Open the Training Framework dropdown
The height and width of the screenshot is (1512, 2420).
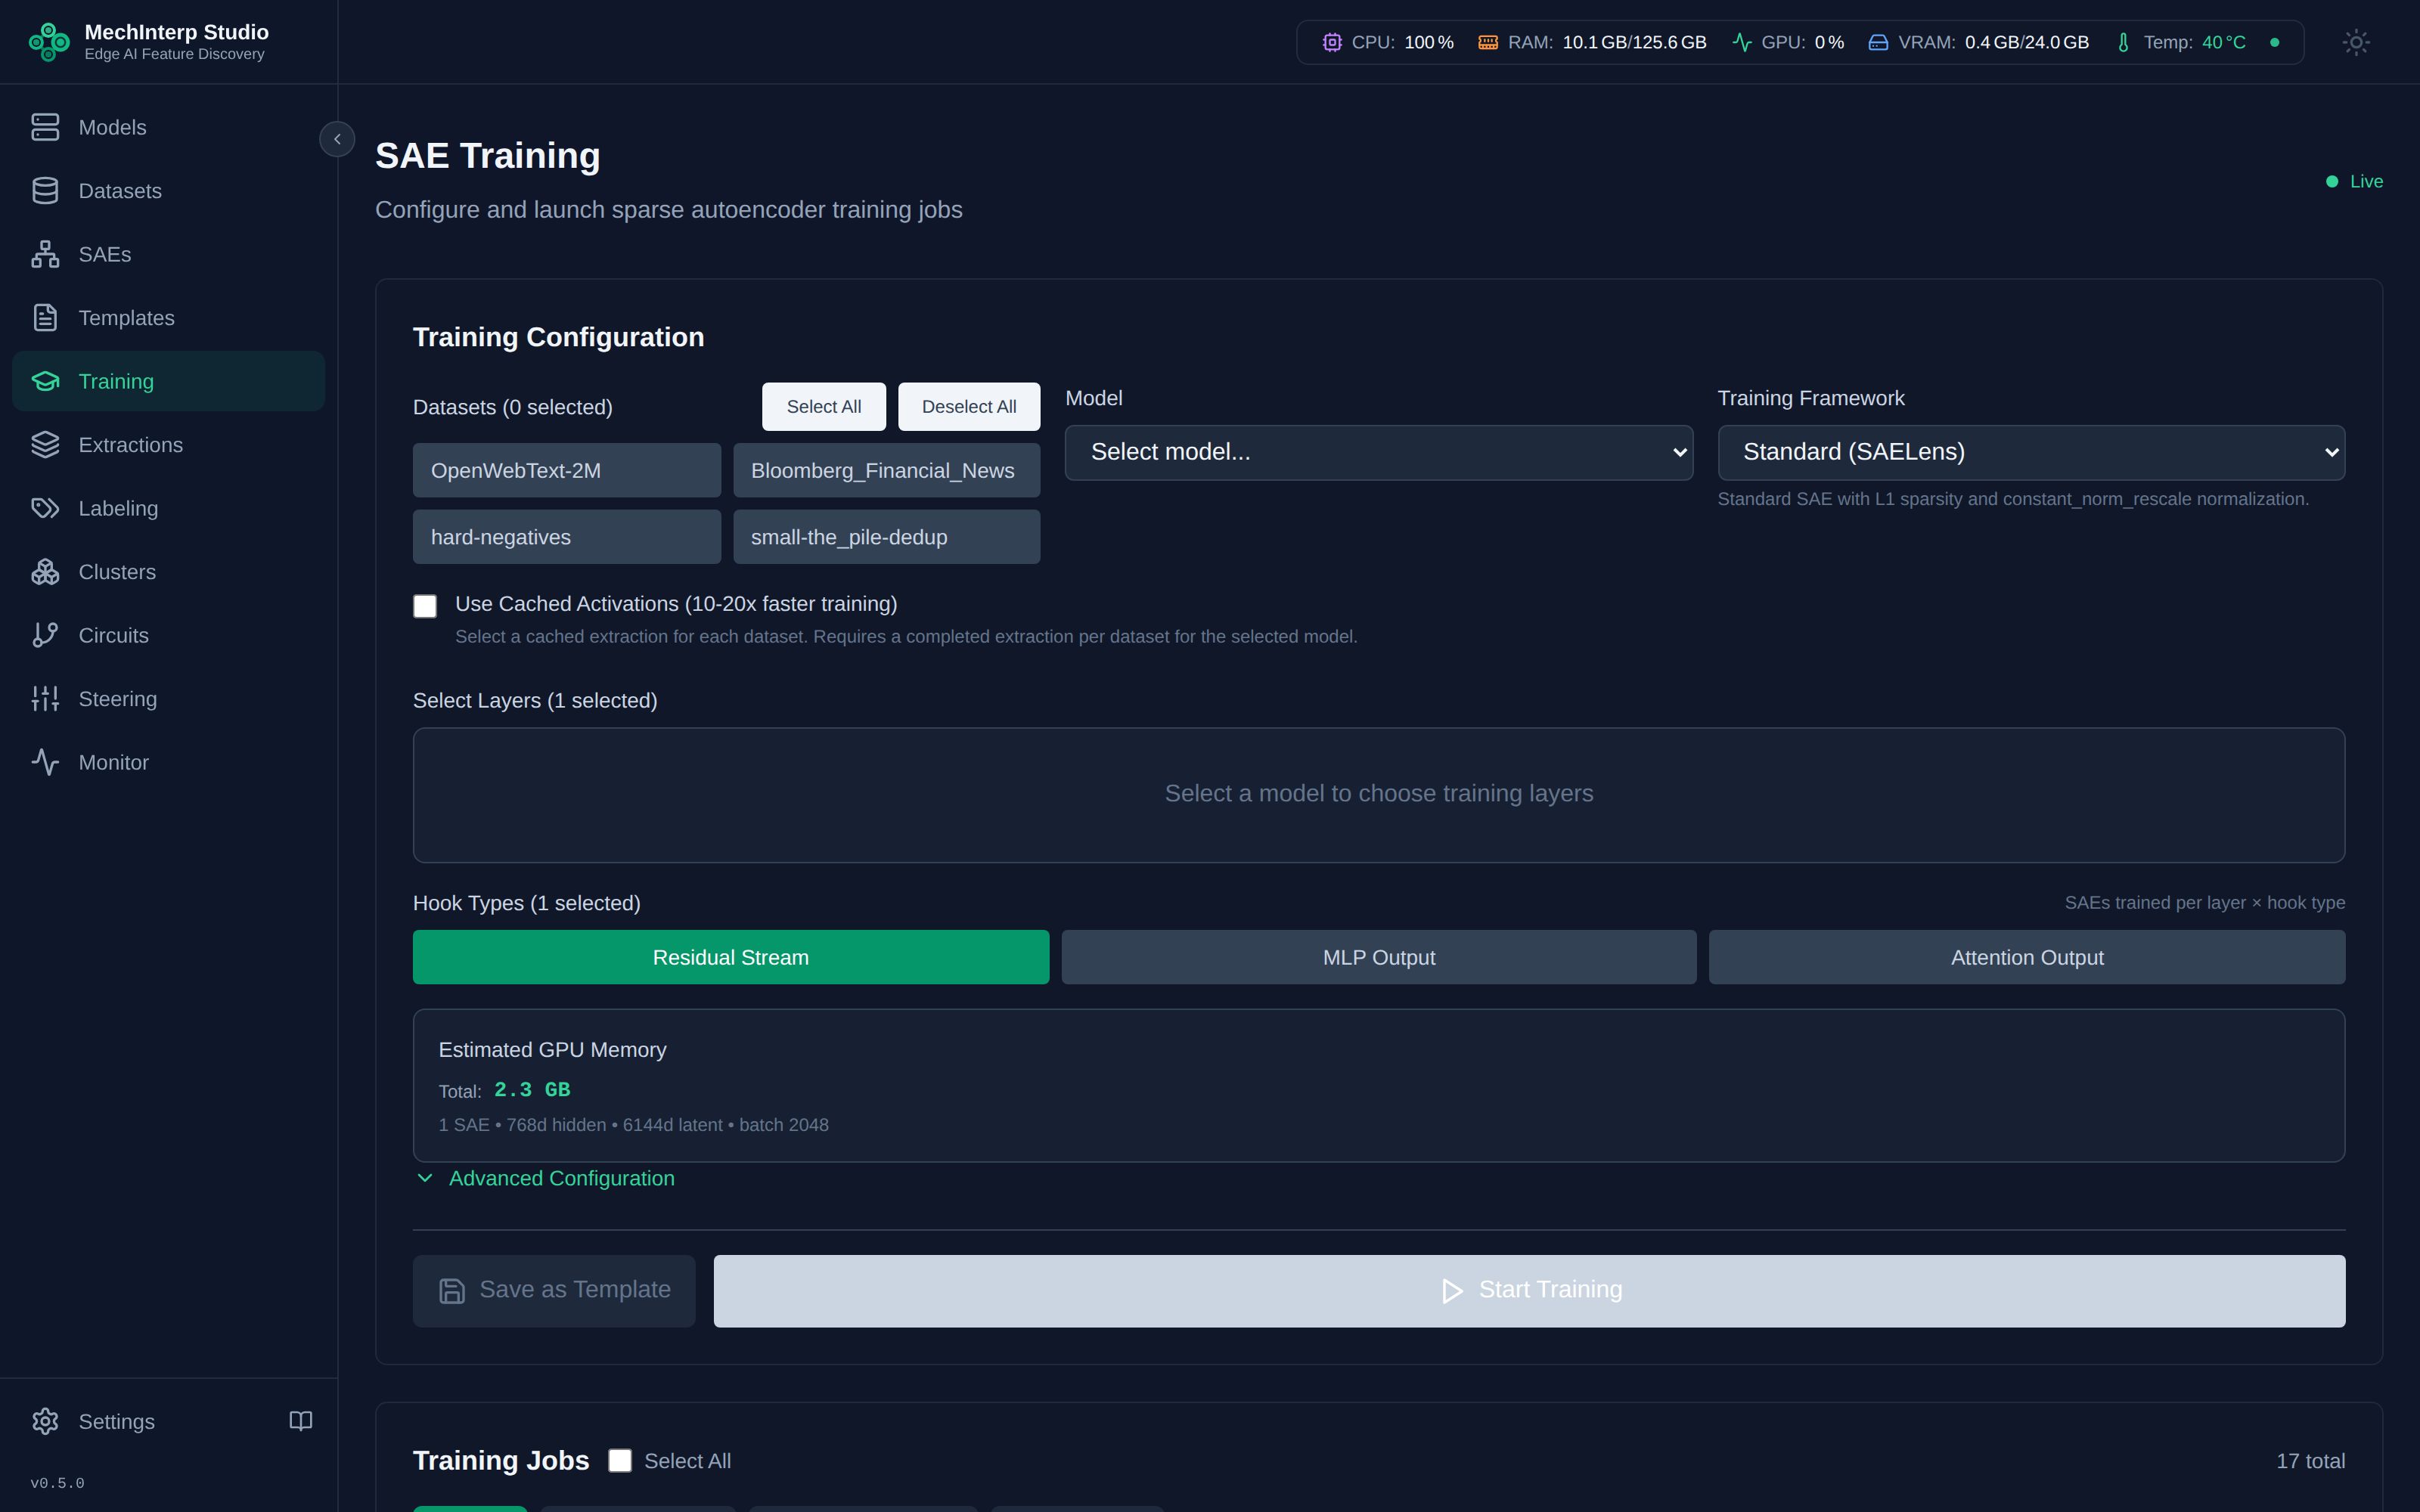pos(2031,452)
